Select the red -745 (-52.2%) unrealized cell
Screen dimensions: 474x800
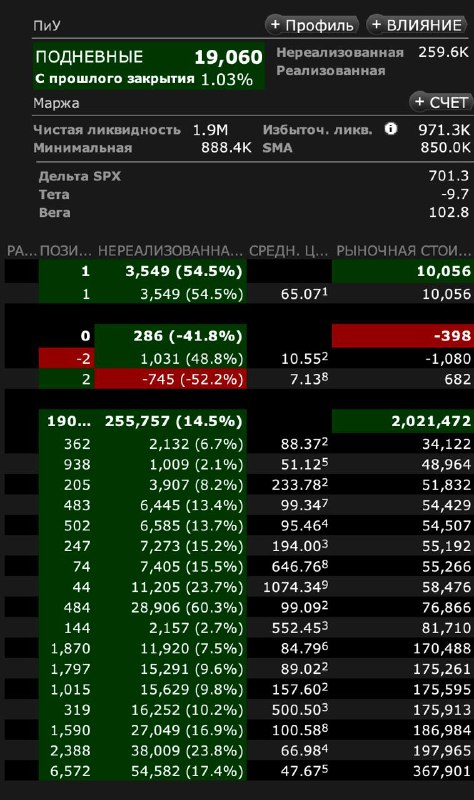pos(170,379)
